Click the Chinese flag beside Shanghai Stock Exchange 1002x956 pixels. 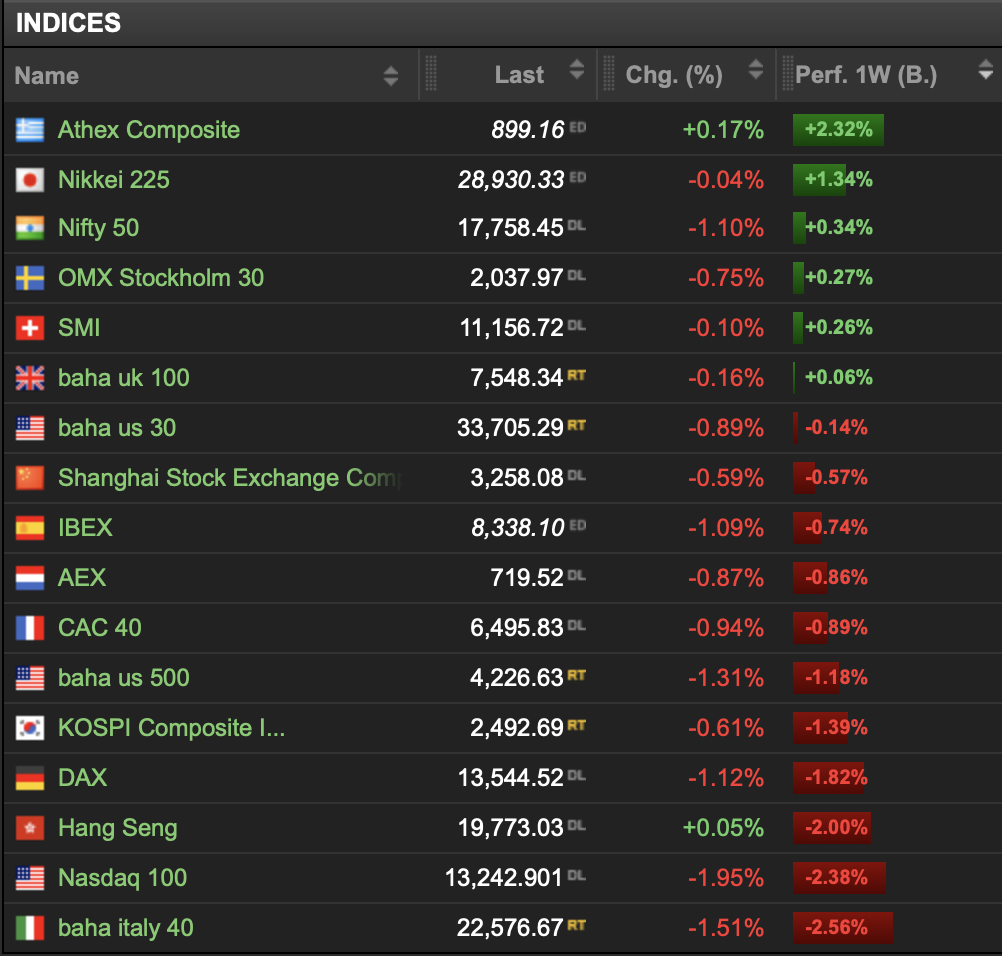pyautogui.click(x=30, y=477)
